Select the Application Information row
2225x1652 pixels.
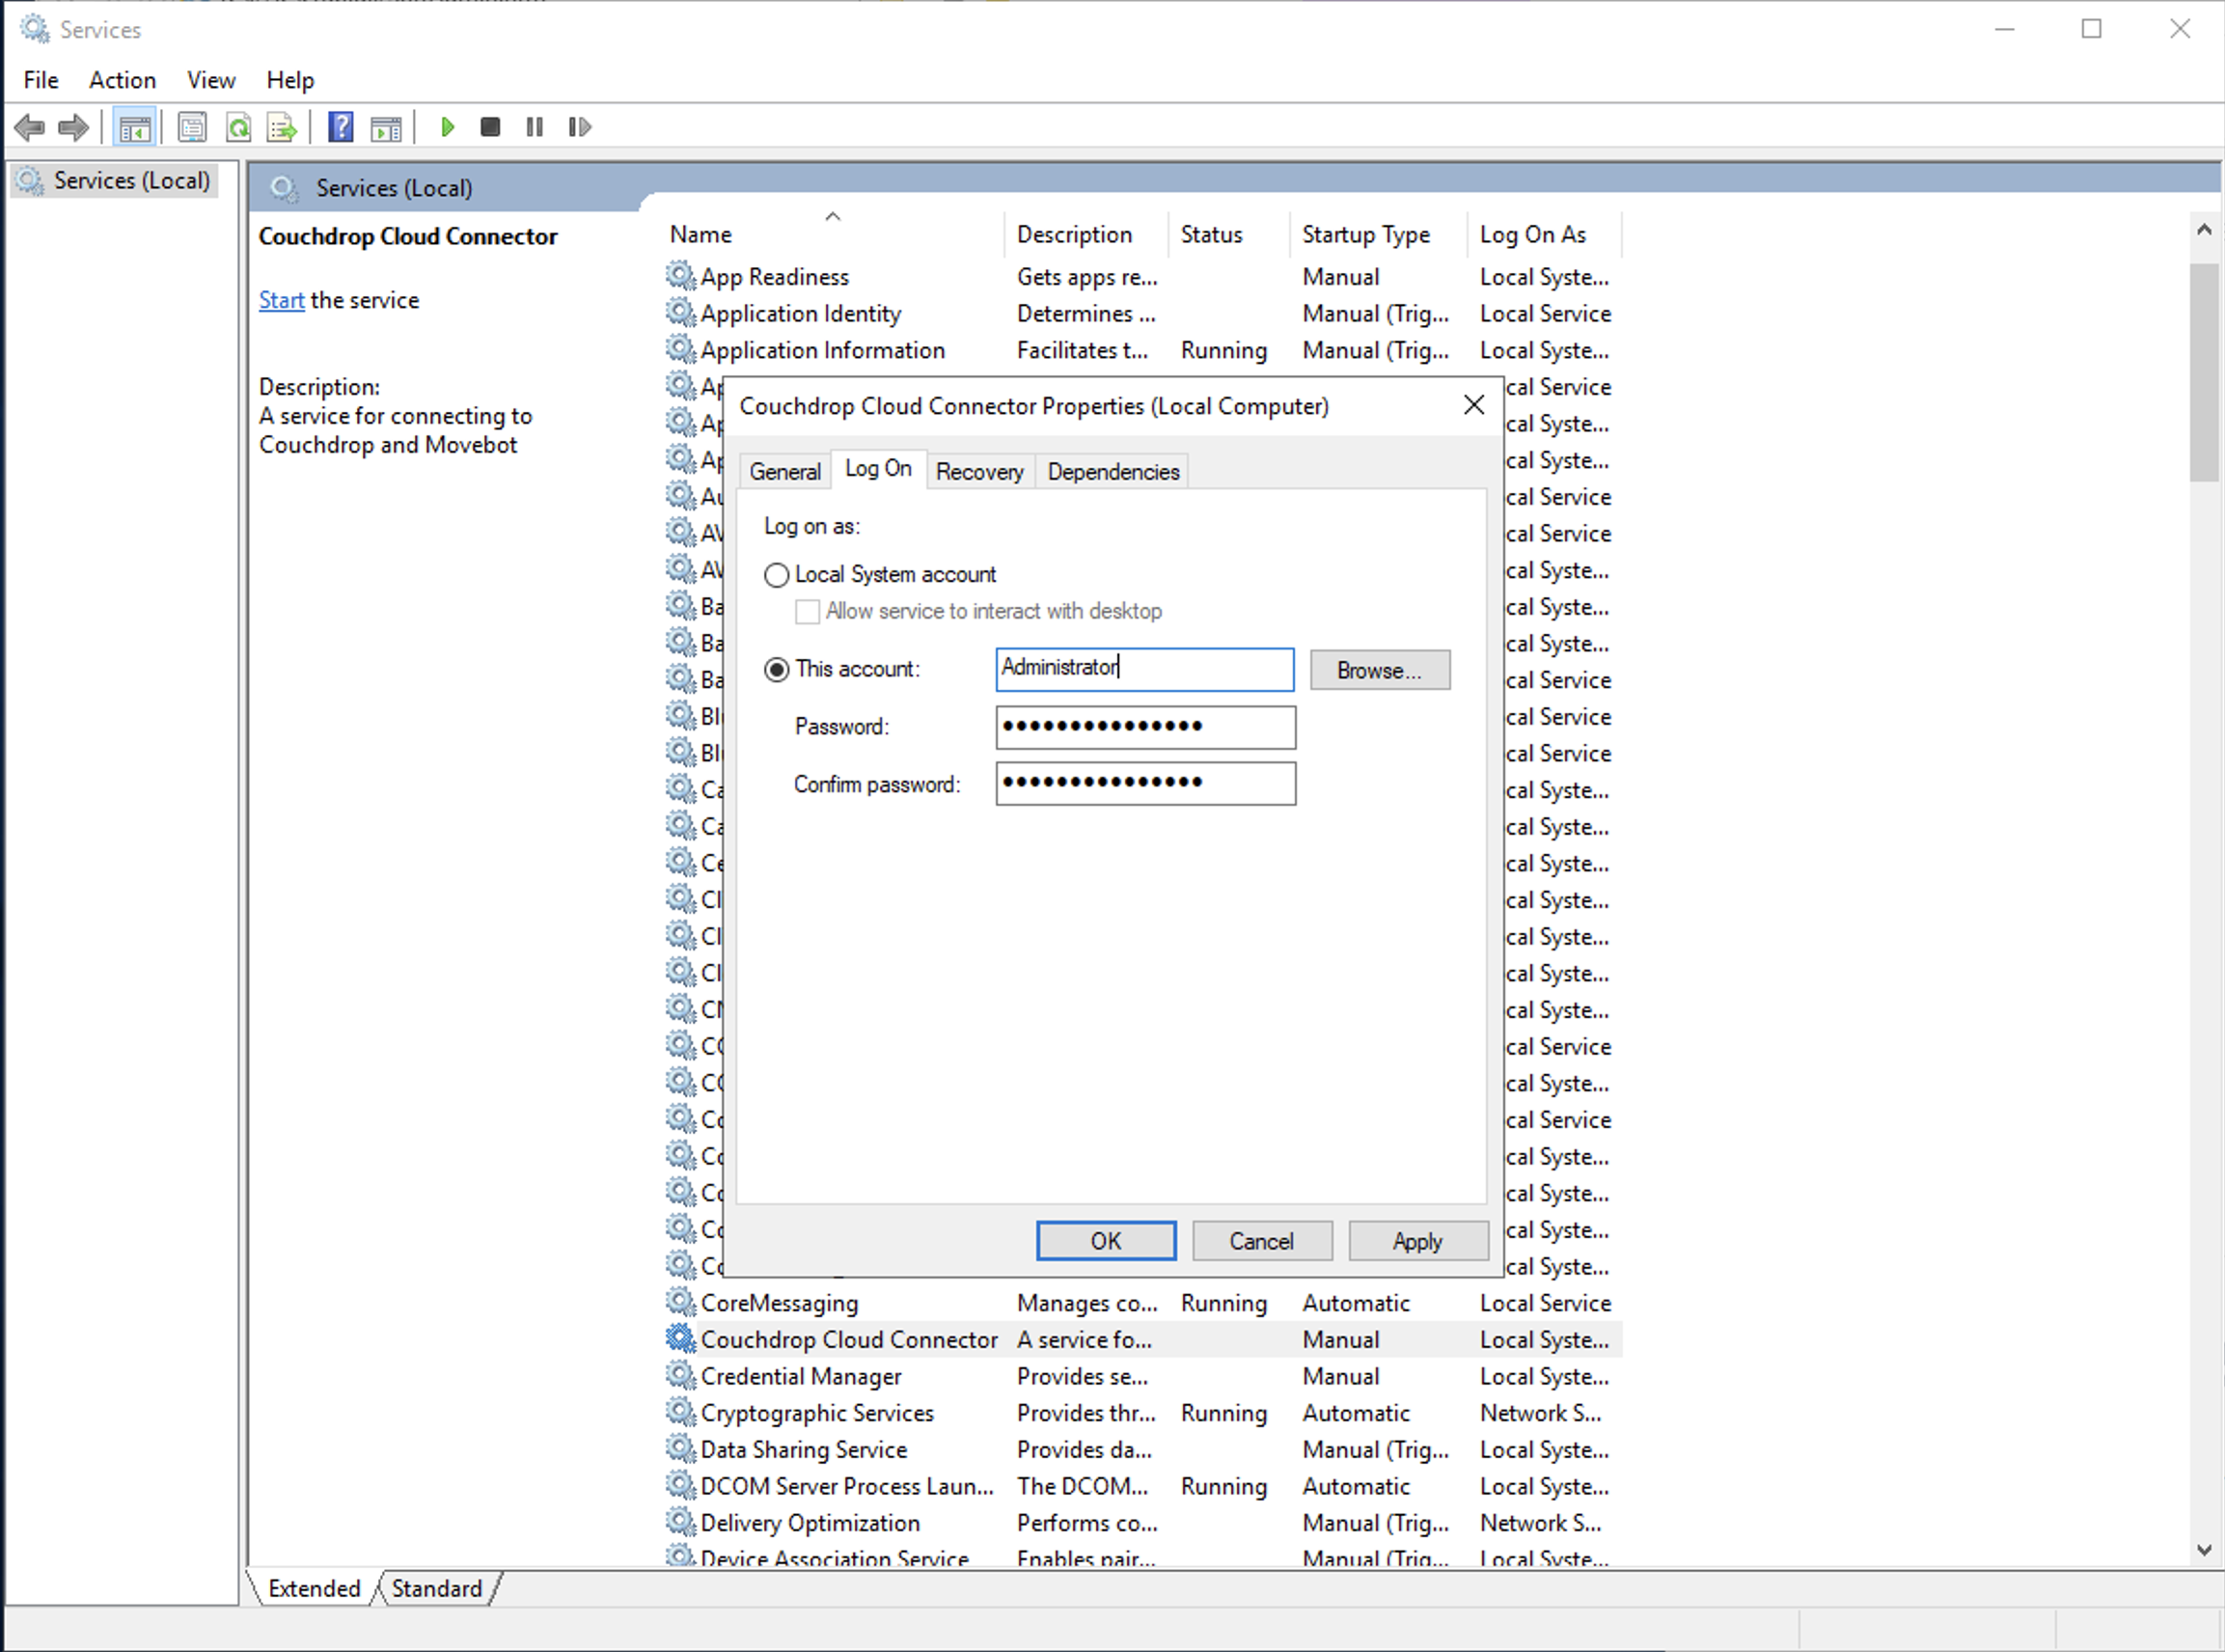1142,350
